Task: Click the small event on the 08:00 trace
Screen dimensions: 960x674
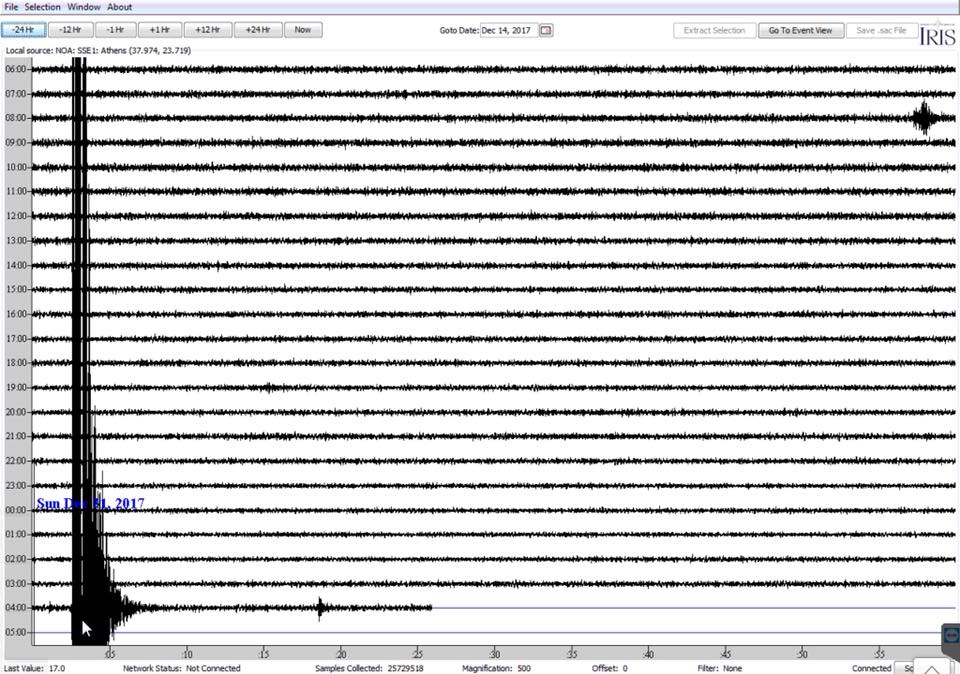Action: click(x=924, y=118)
